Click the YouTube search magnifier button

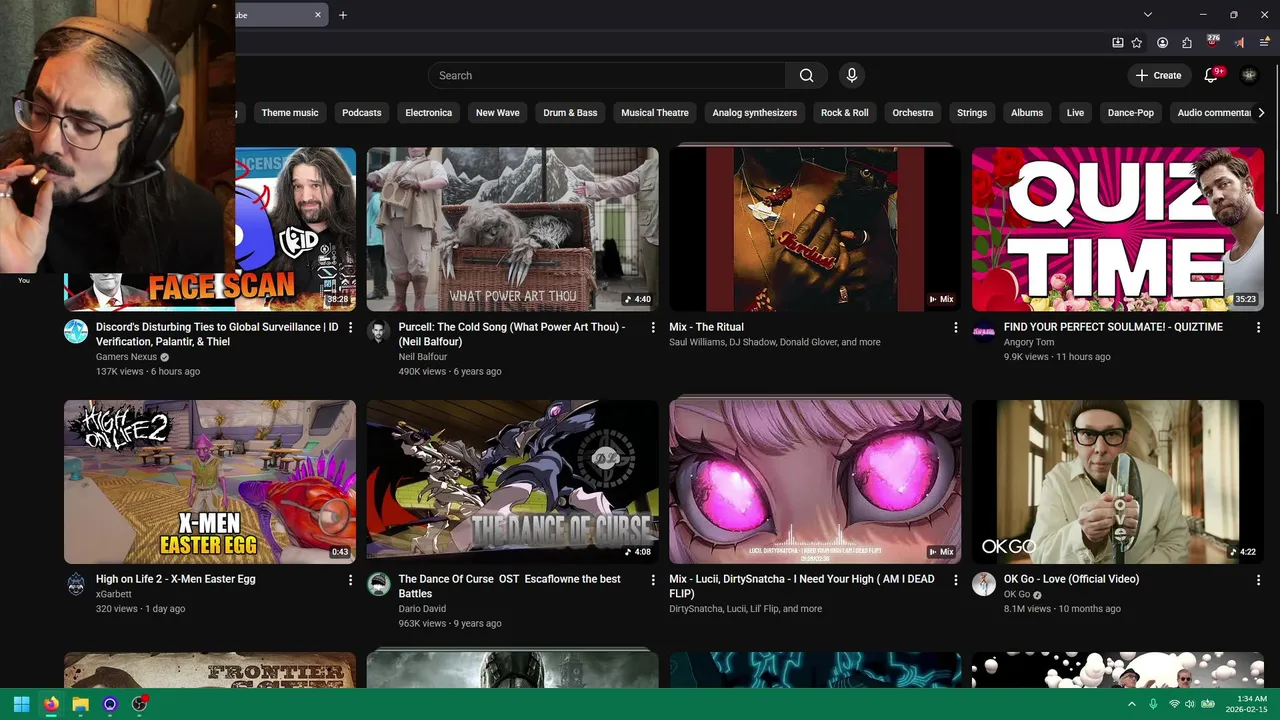(806, 75)
